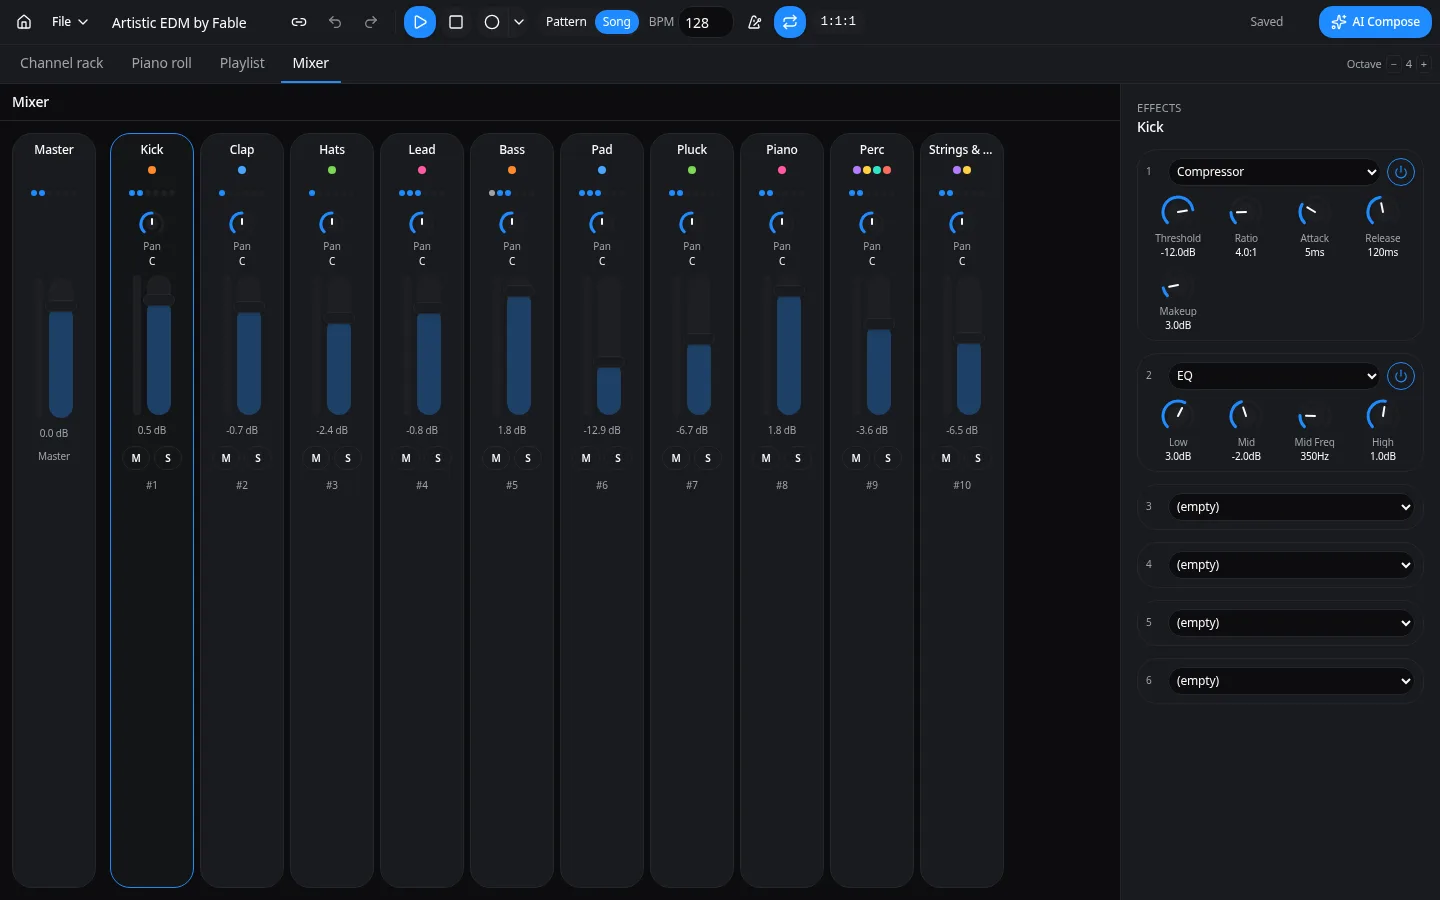The width and height of the screenshot is (1440, 900).
Task: Open the File menu
Action: (69, 22)
